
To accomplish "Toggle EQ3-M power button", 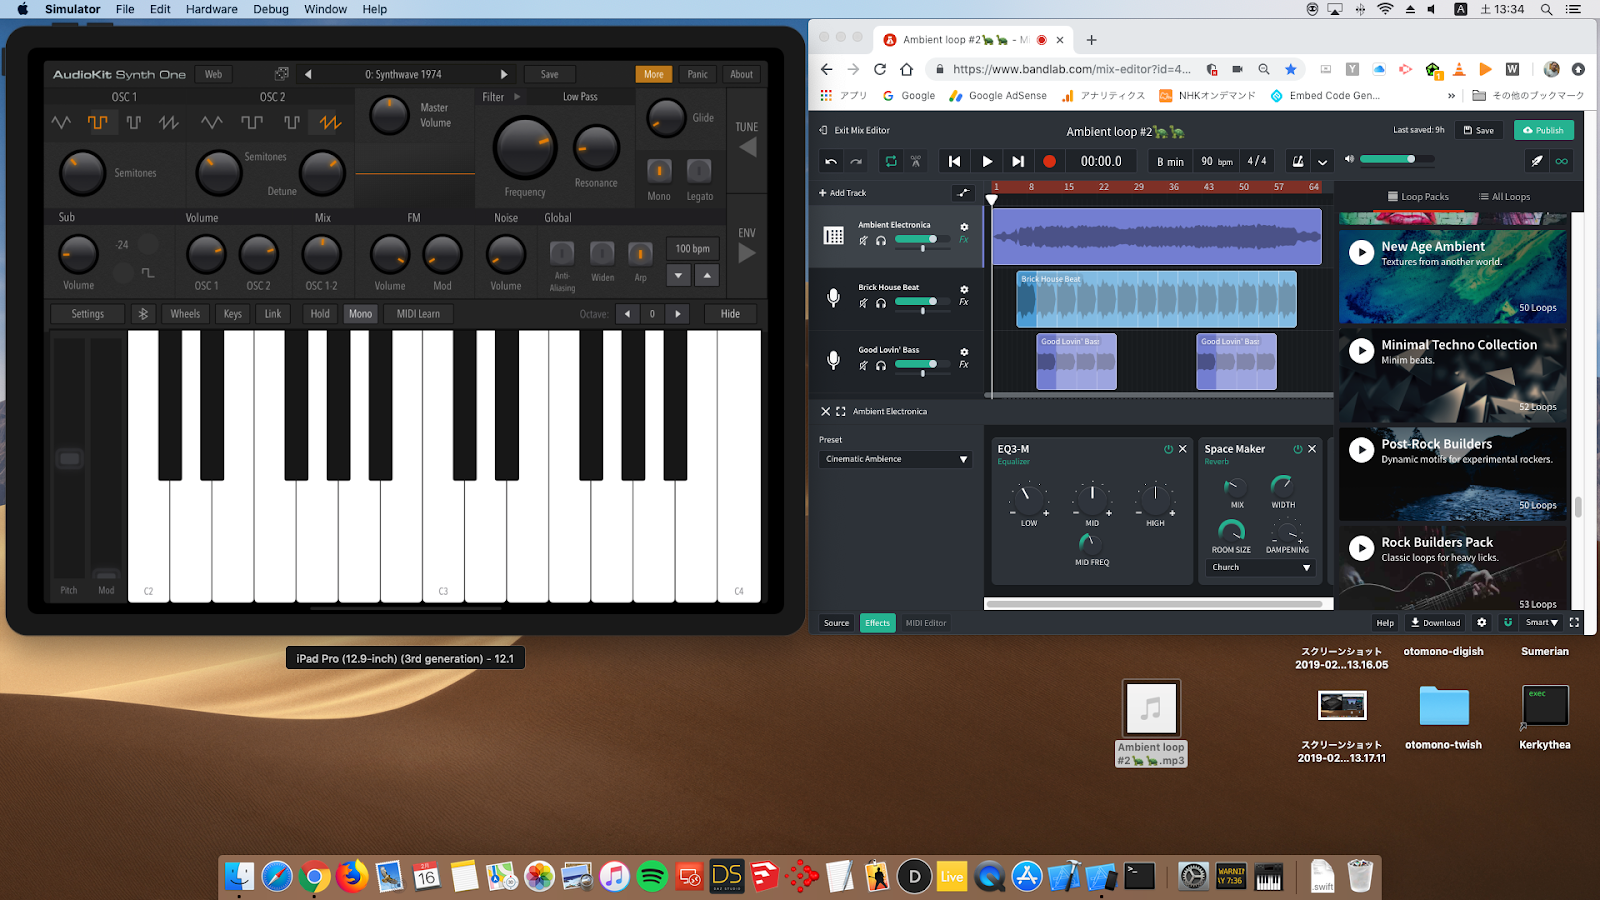I will (x=1168, y=449).
